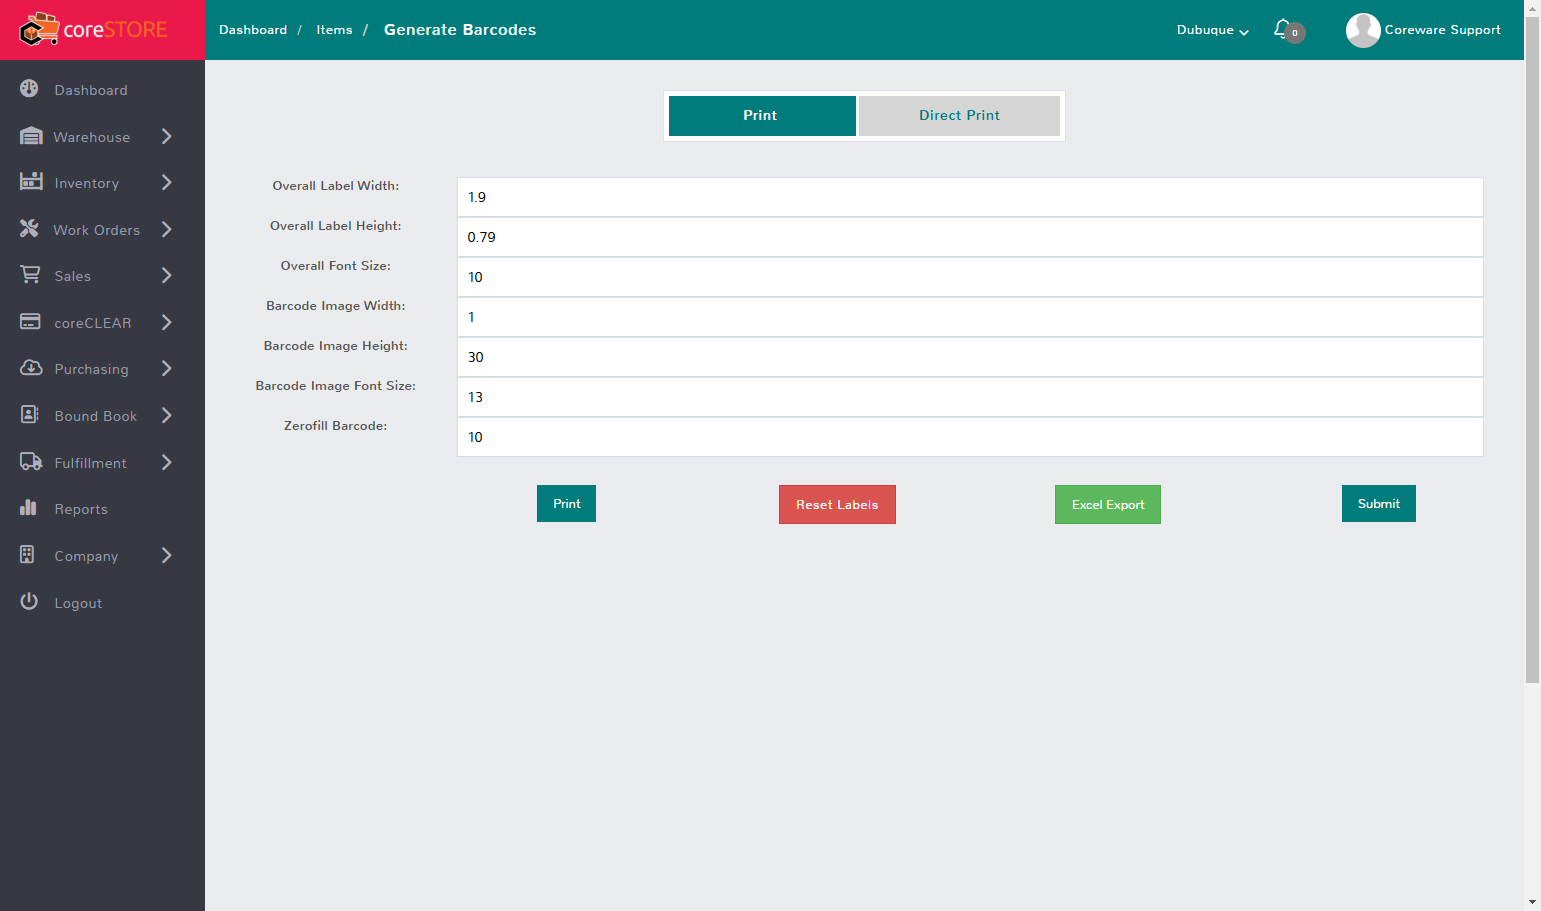Click the Work Orders tools icon

click(x=29, y=229)
